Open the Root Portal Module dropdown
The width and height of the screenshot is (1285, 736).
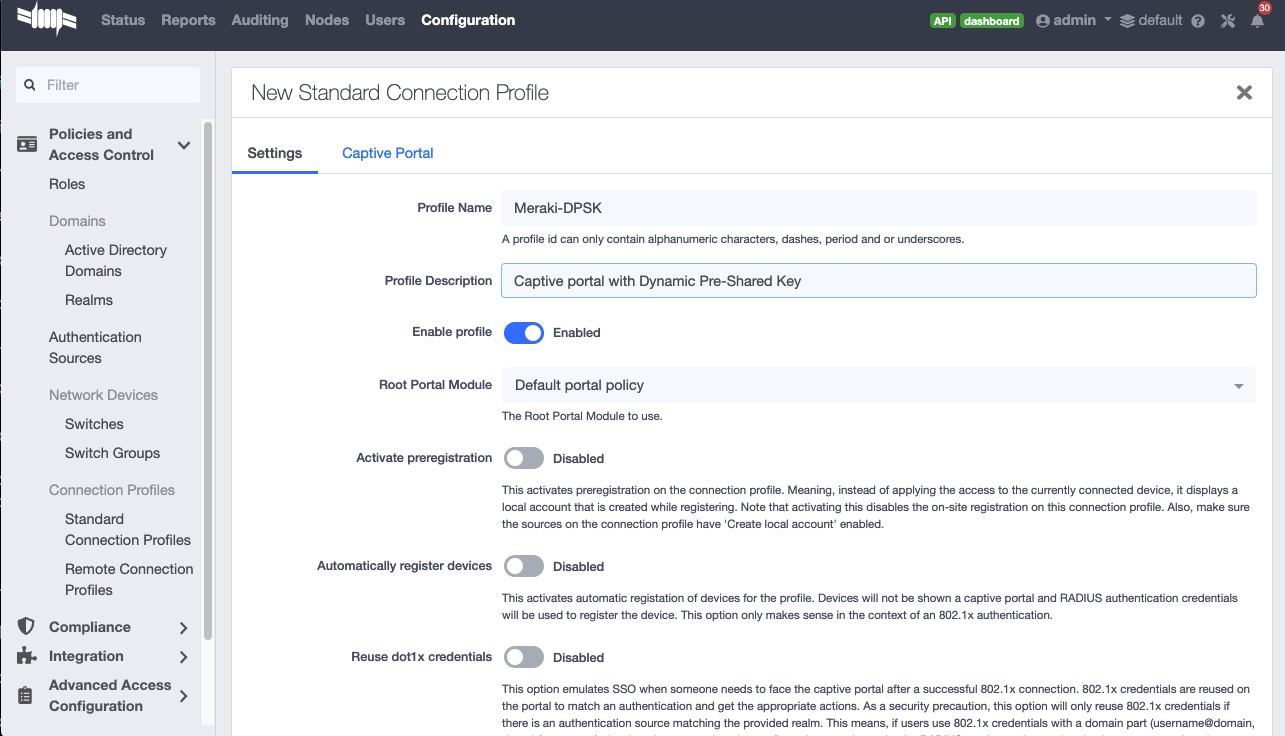[877, 385]
